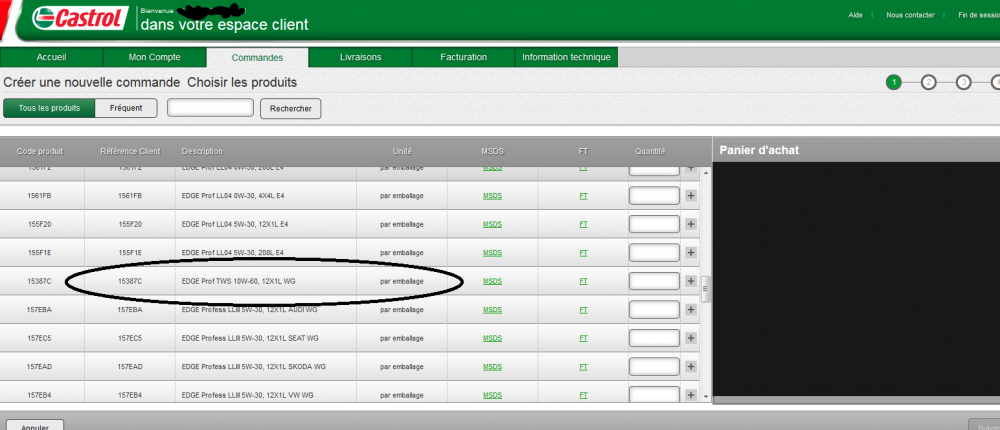Open the Aide link

pos(856,15)
